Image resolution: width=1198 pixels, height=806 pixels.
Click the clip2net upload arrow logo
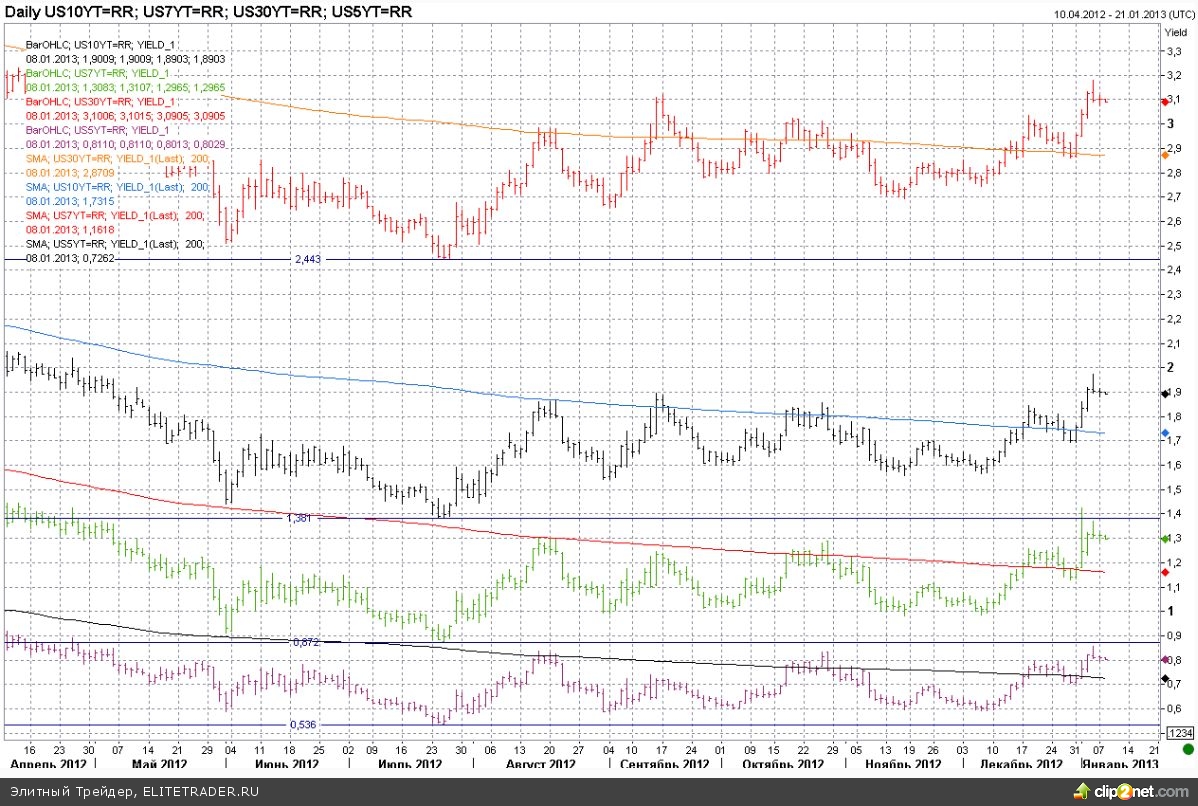click(x=1078, y=790)
